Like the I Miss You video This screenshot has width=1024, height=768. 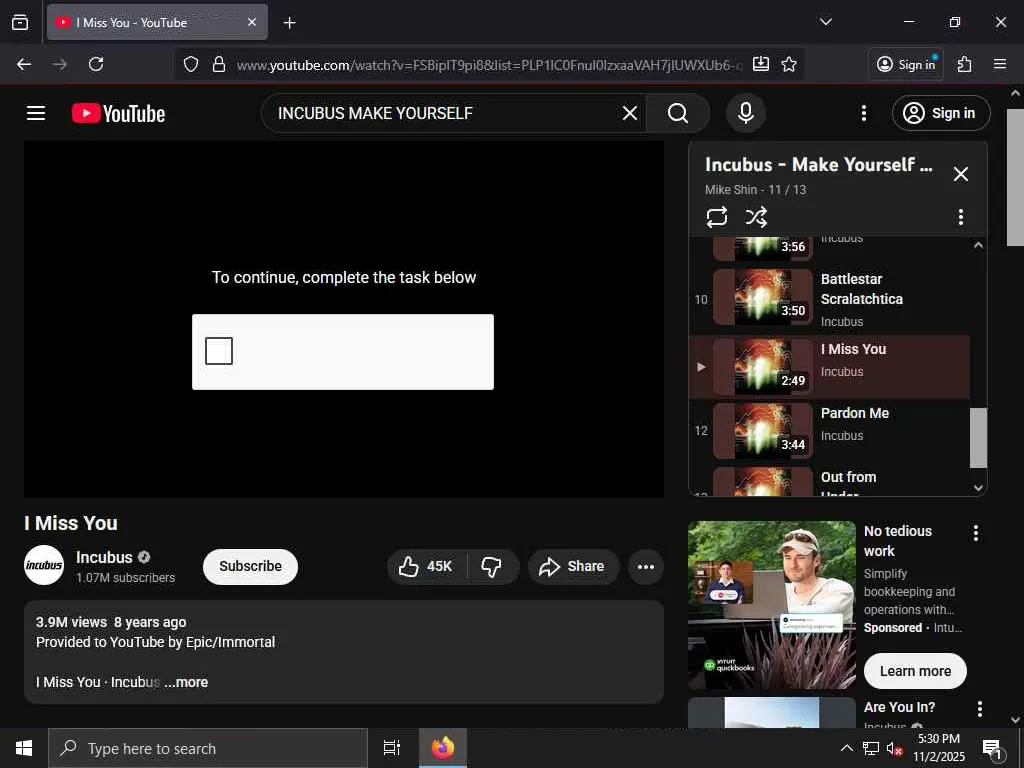click(426, 566)
